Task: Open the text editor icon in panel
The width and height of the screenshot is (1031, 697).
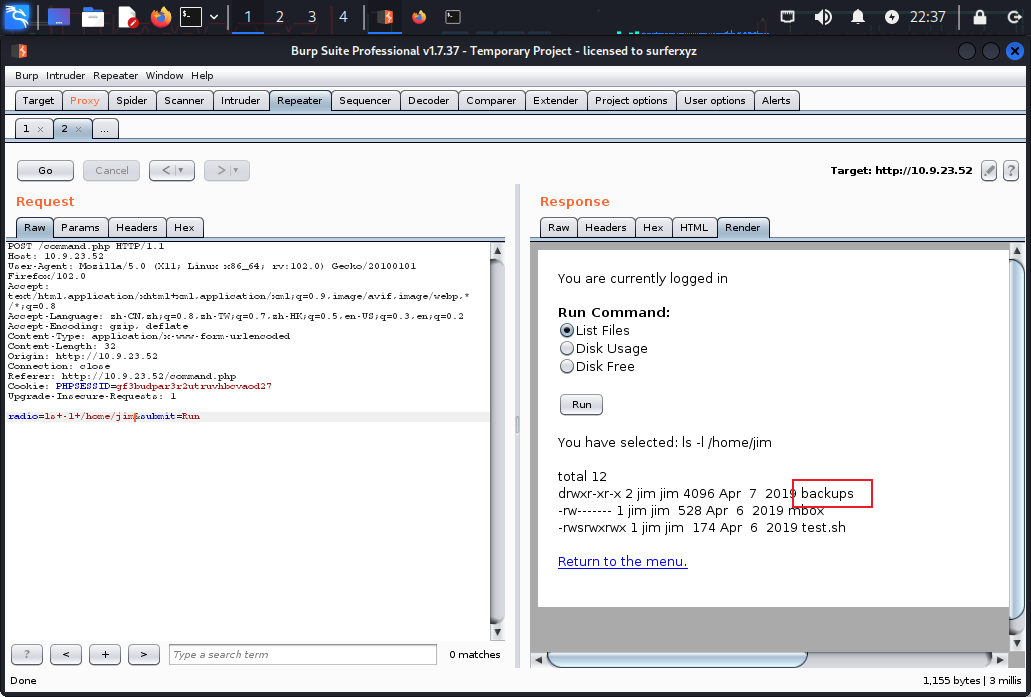Action: 127,17
